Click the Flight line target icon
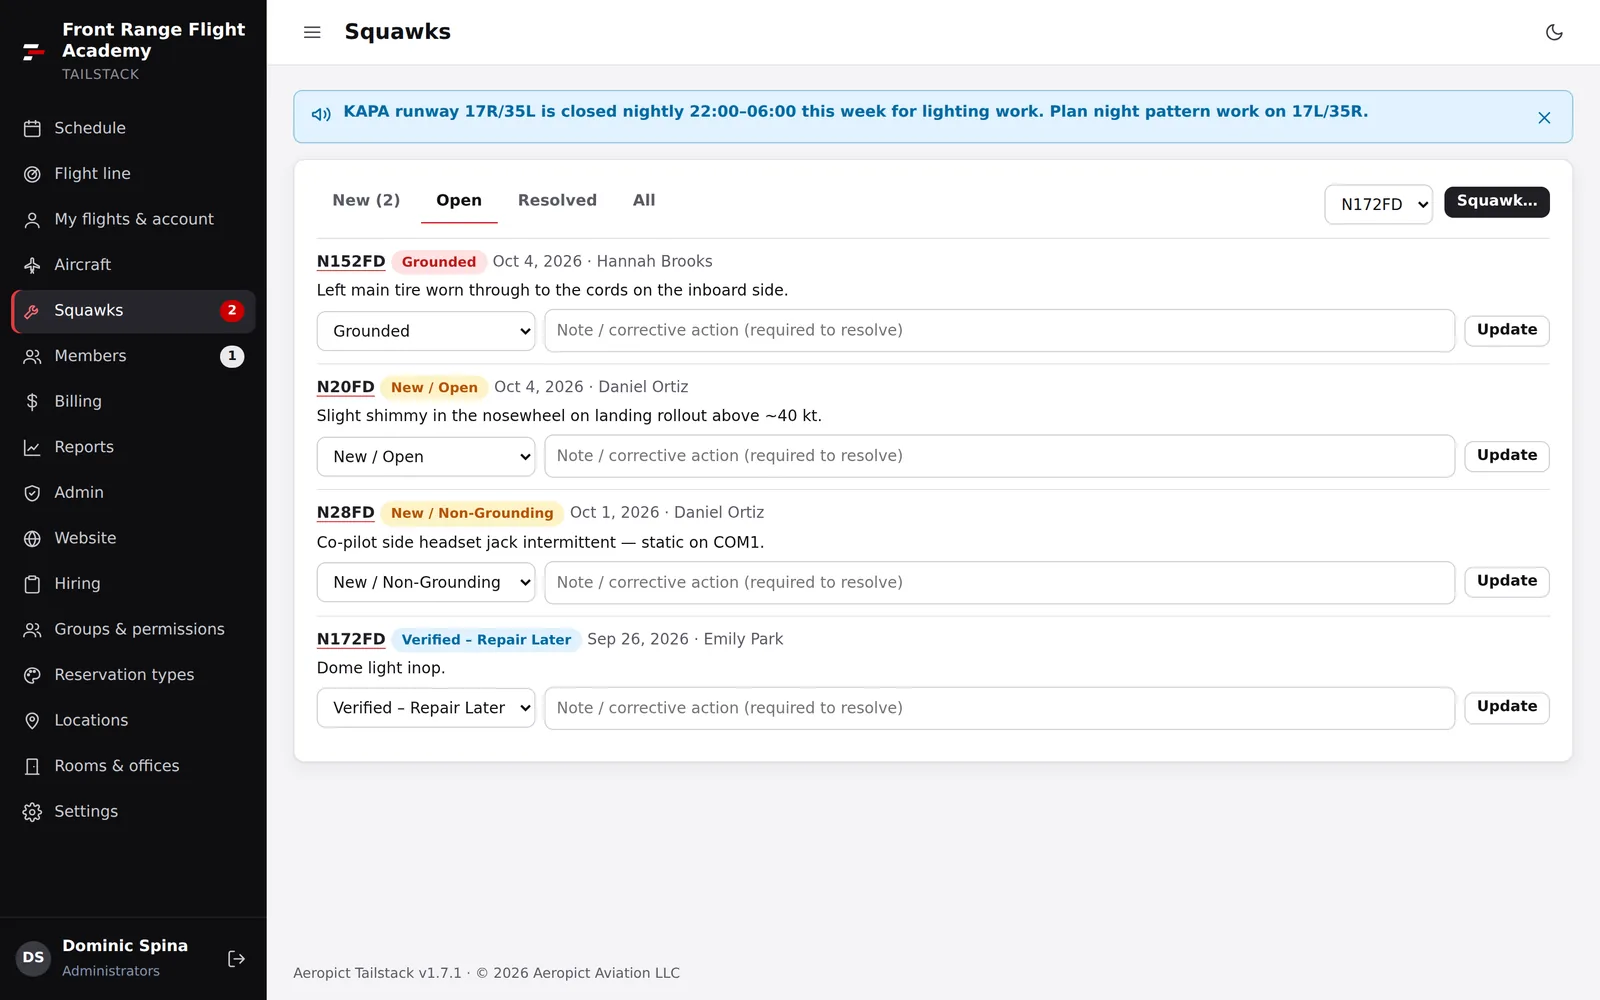 coord(32,174)
